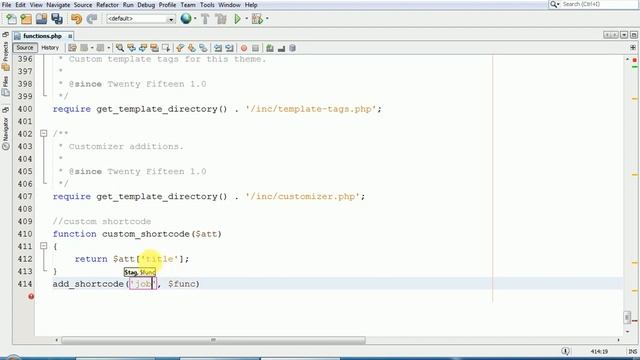Collapse the comment fold at line 402
The width and height of the screenshot is (640, 360).
tap(44, 133)
